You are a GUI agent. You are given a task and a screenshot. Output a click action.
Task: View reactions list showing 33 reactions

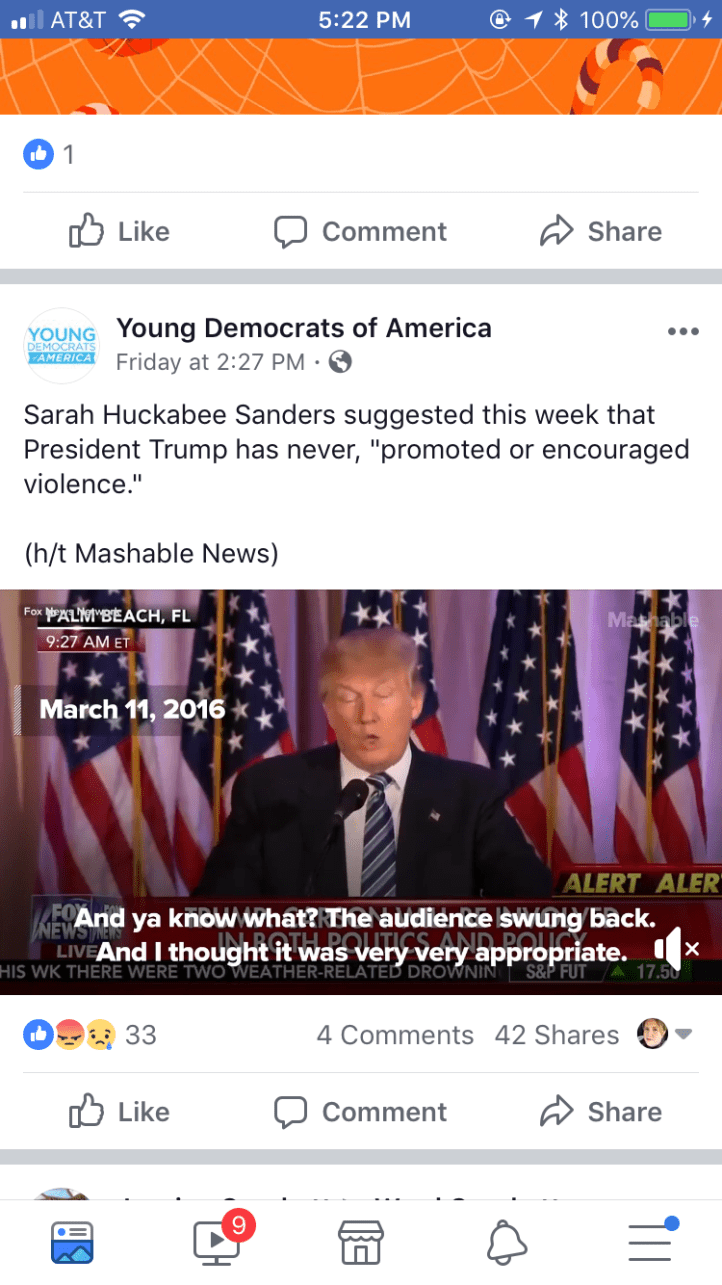tap(90, 1035)
